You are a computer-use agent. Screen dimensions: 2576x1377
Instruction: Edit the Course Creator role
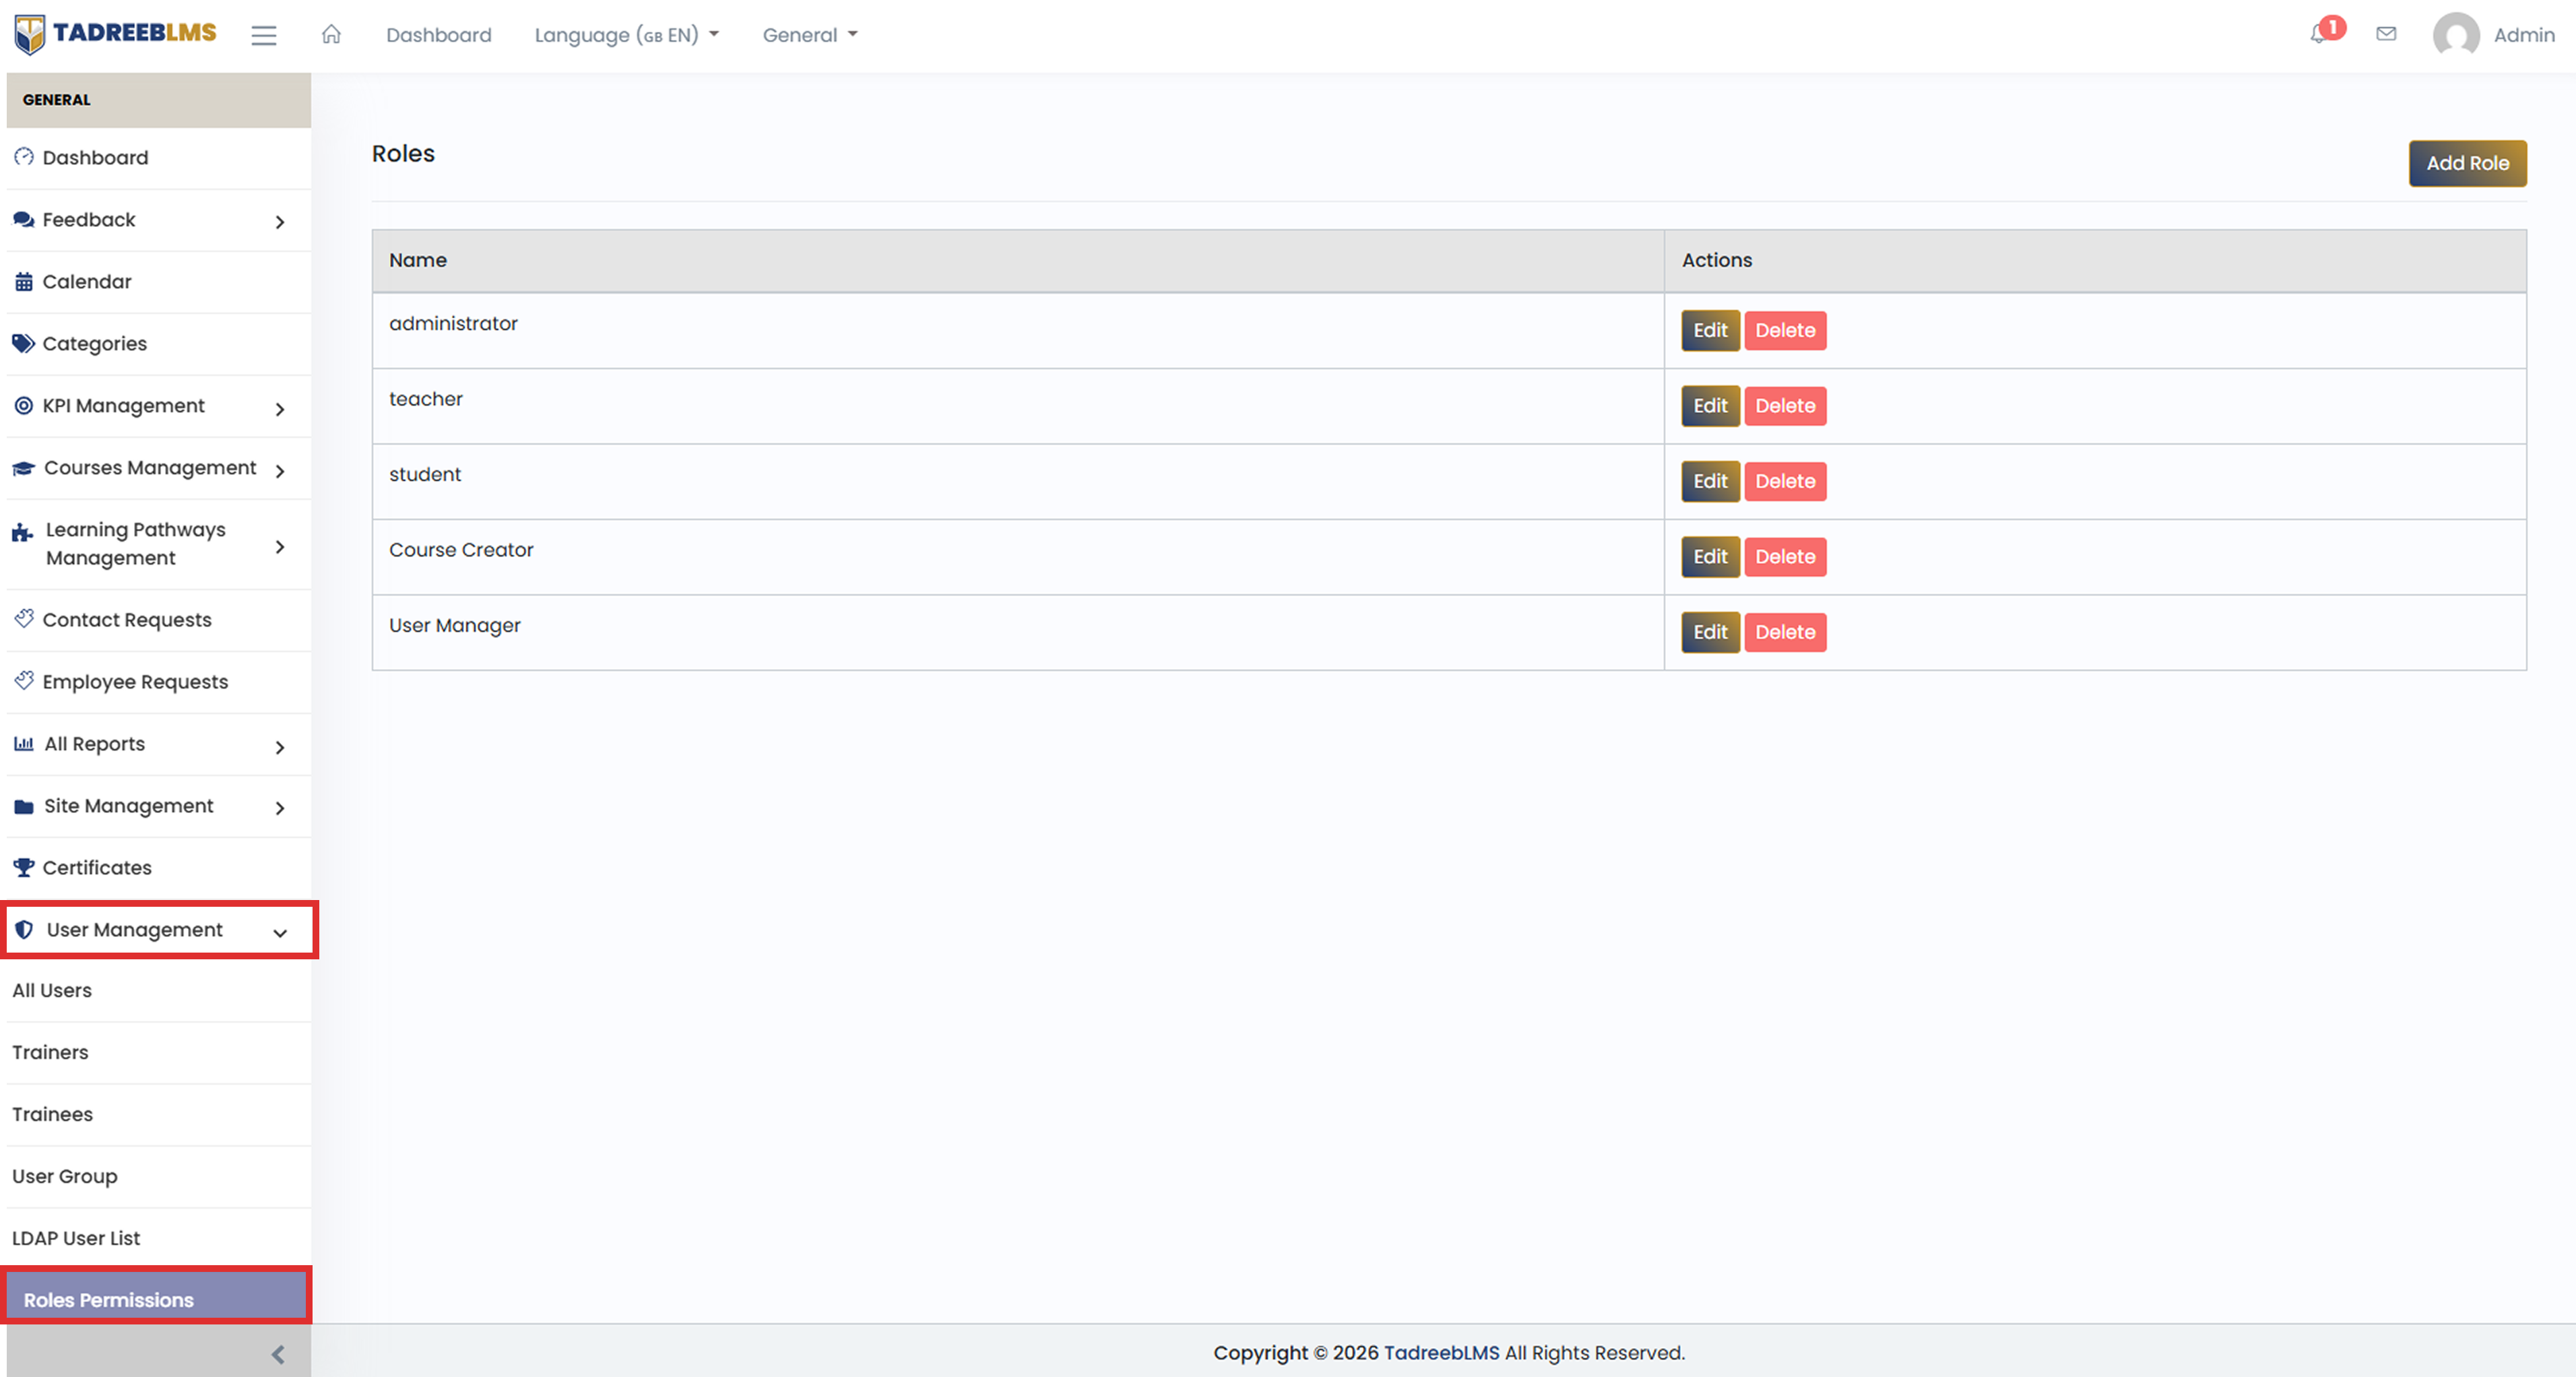click(x=1710, y=557)
